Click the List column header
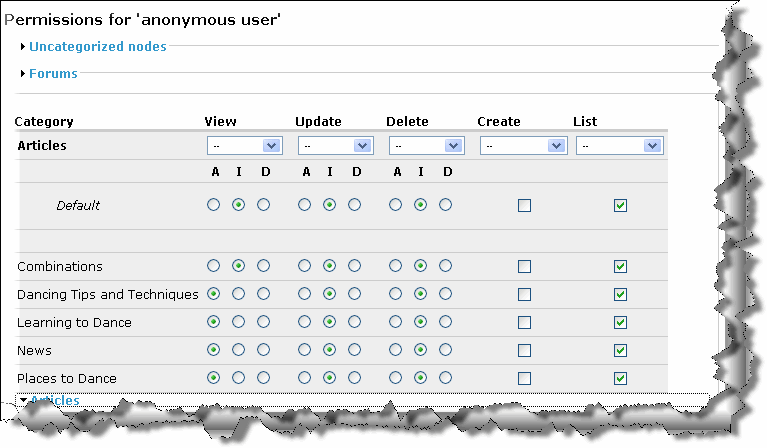 [x=586, y=122]
